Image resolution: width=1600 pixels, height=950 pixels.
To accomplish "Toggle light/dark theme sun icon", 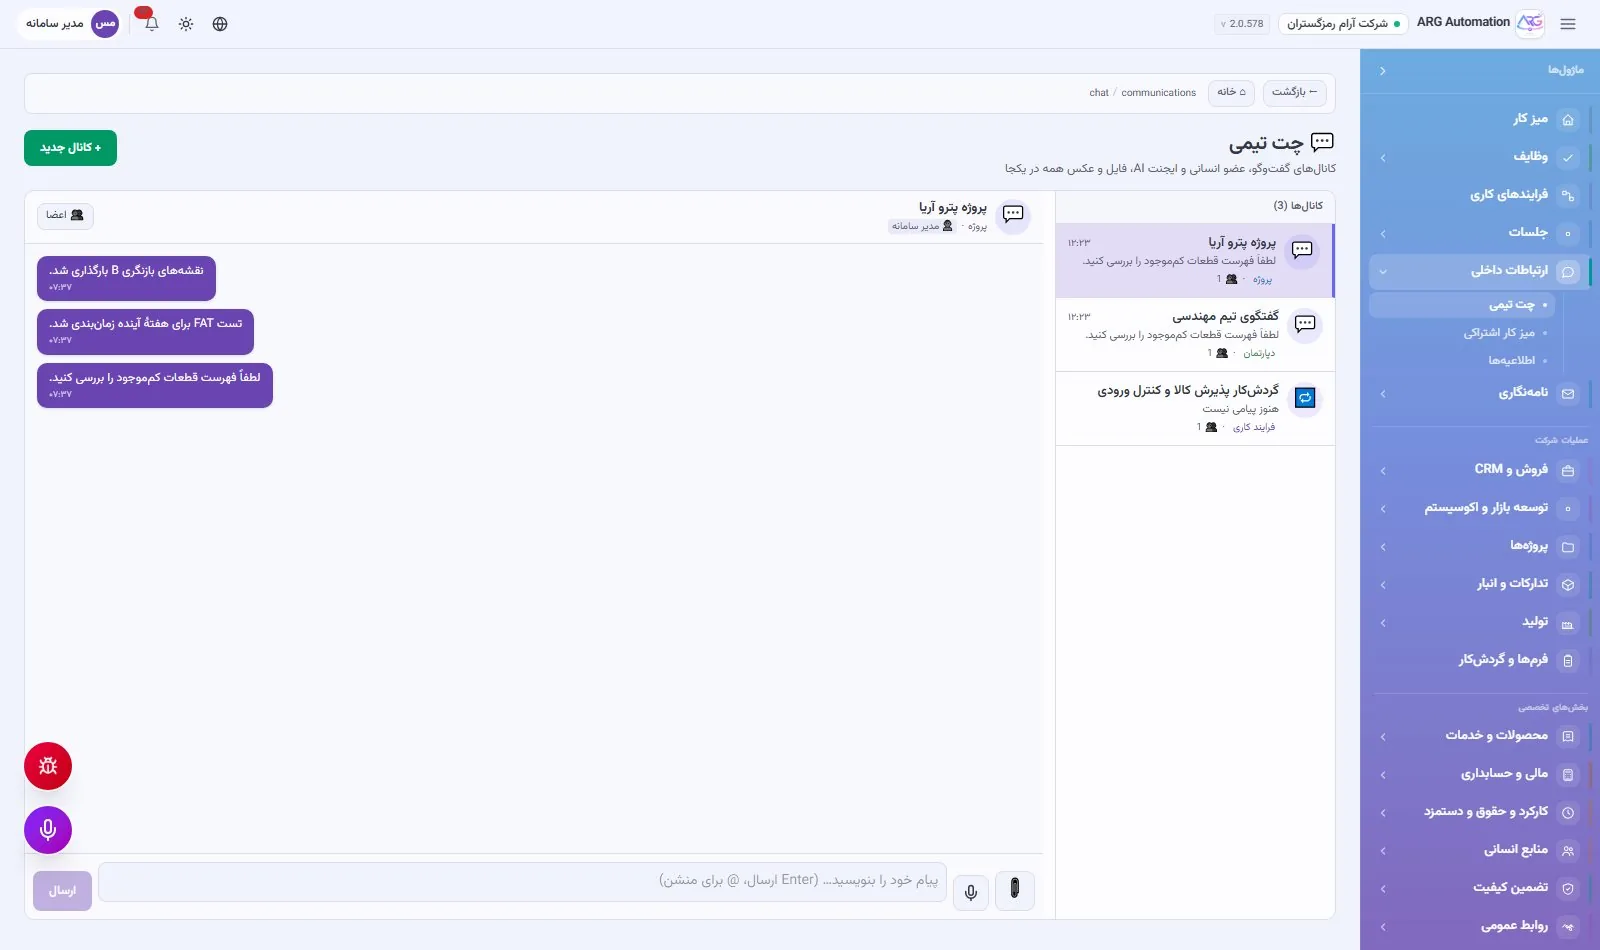I will pos(186,24).
